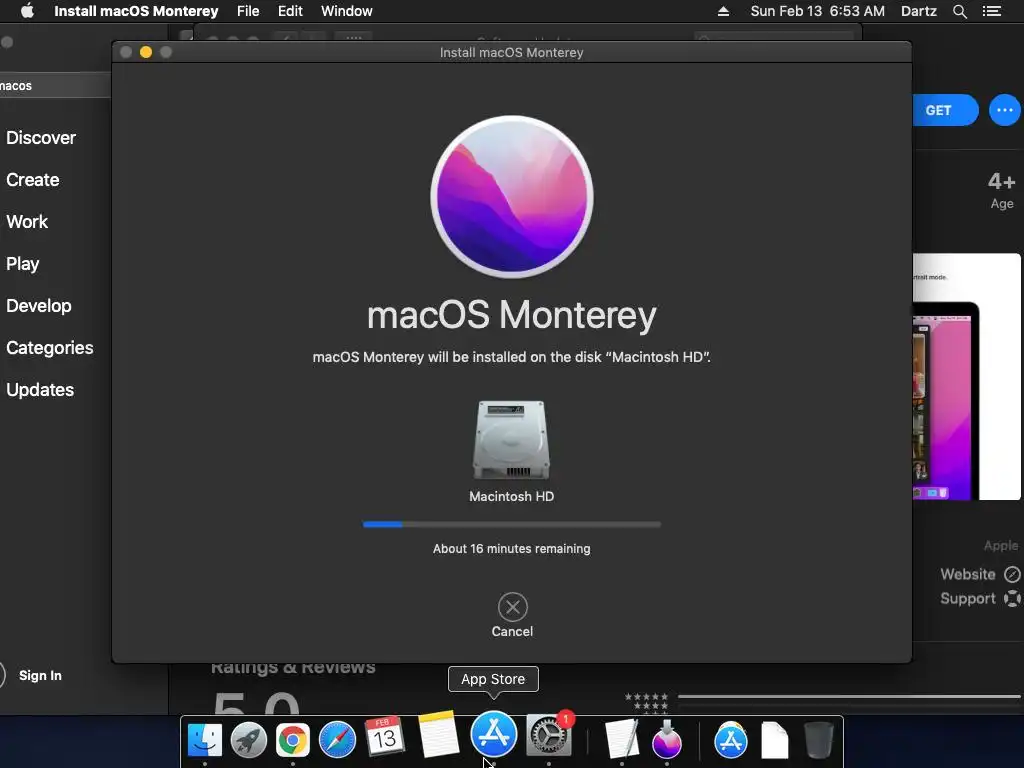
Task: Open System Preferences from the Dock
Action: 549,736
